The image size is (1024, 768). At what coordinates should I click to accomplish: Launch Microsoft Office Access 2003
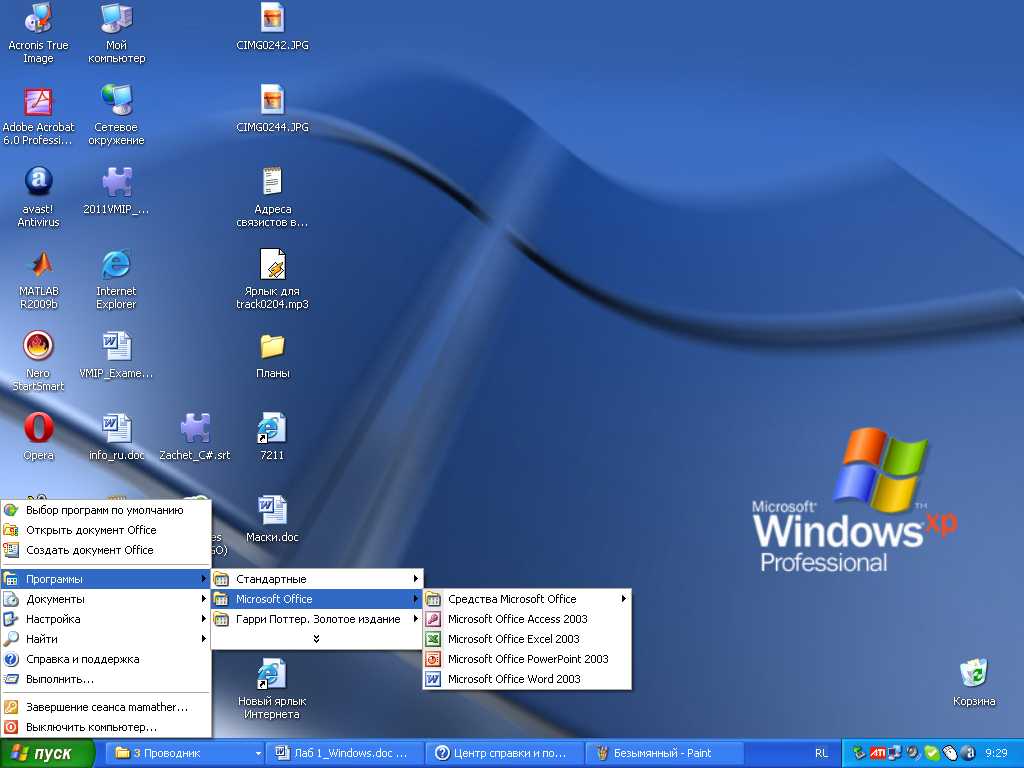point(527,619)
